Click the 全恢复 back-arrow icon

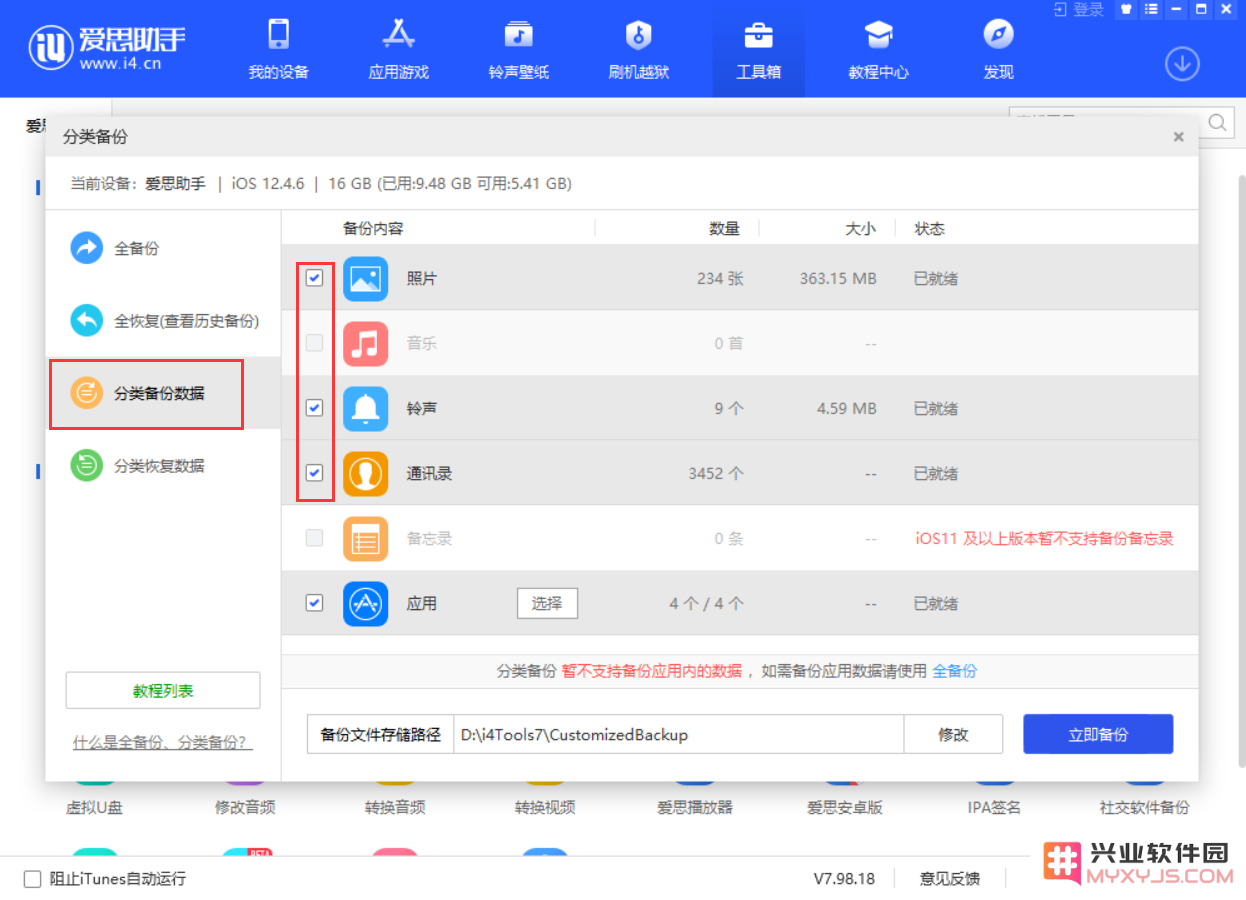click(87, 321)
